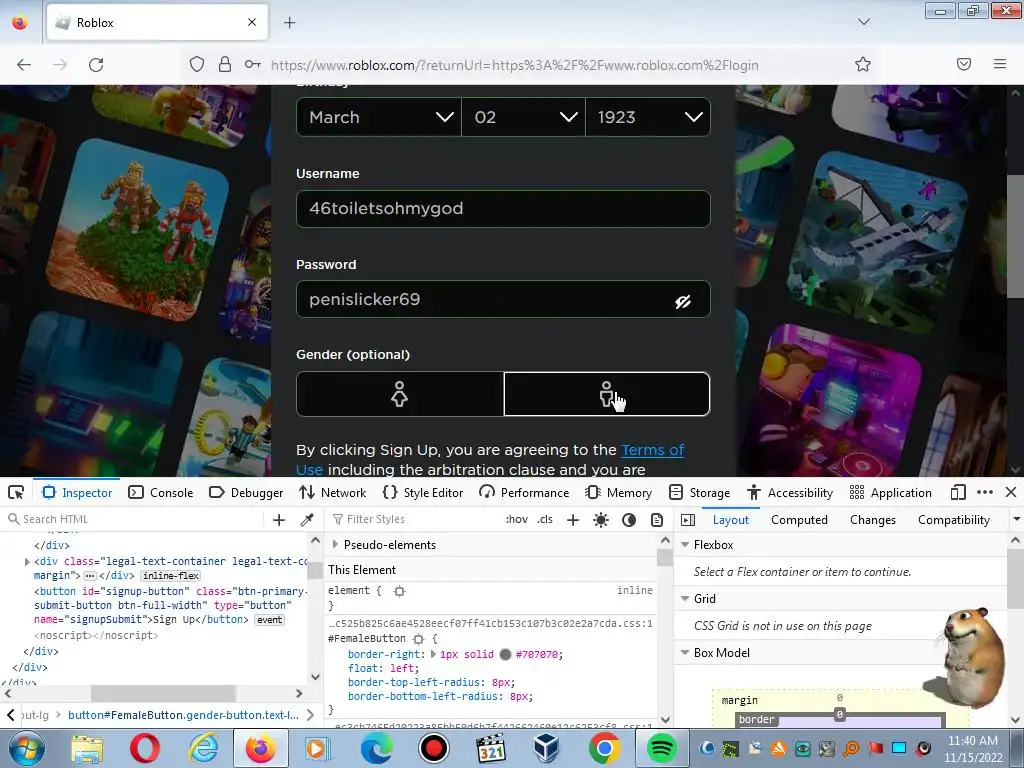Toggle the .cls classes panel
The height and width of the screenshot is (768, 1024).
[545, 519]
